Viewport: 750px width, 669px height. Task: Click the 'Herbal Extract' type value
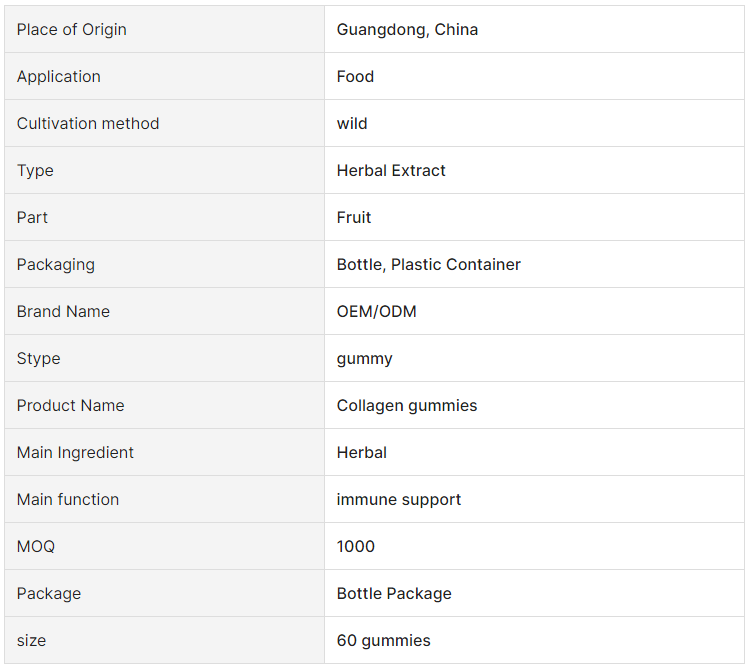point(391,171)
